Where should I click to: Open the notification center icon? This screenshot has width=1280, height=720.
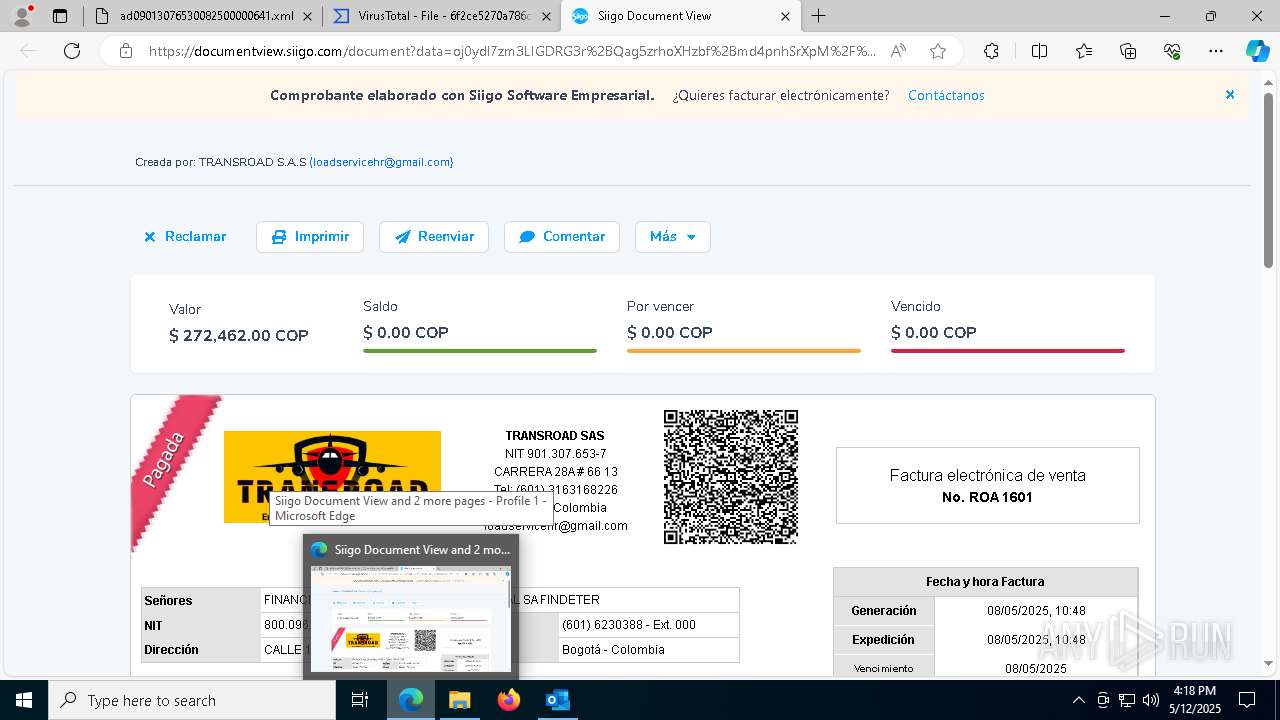coord(1247,700)
